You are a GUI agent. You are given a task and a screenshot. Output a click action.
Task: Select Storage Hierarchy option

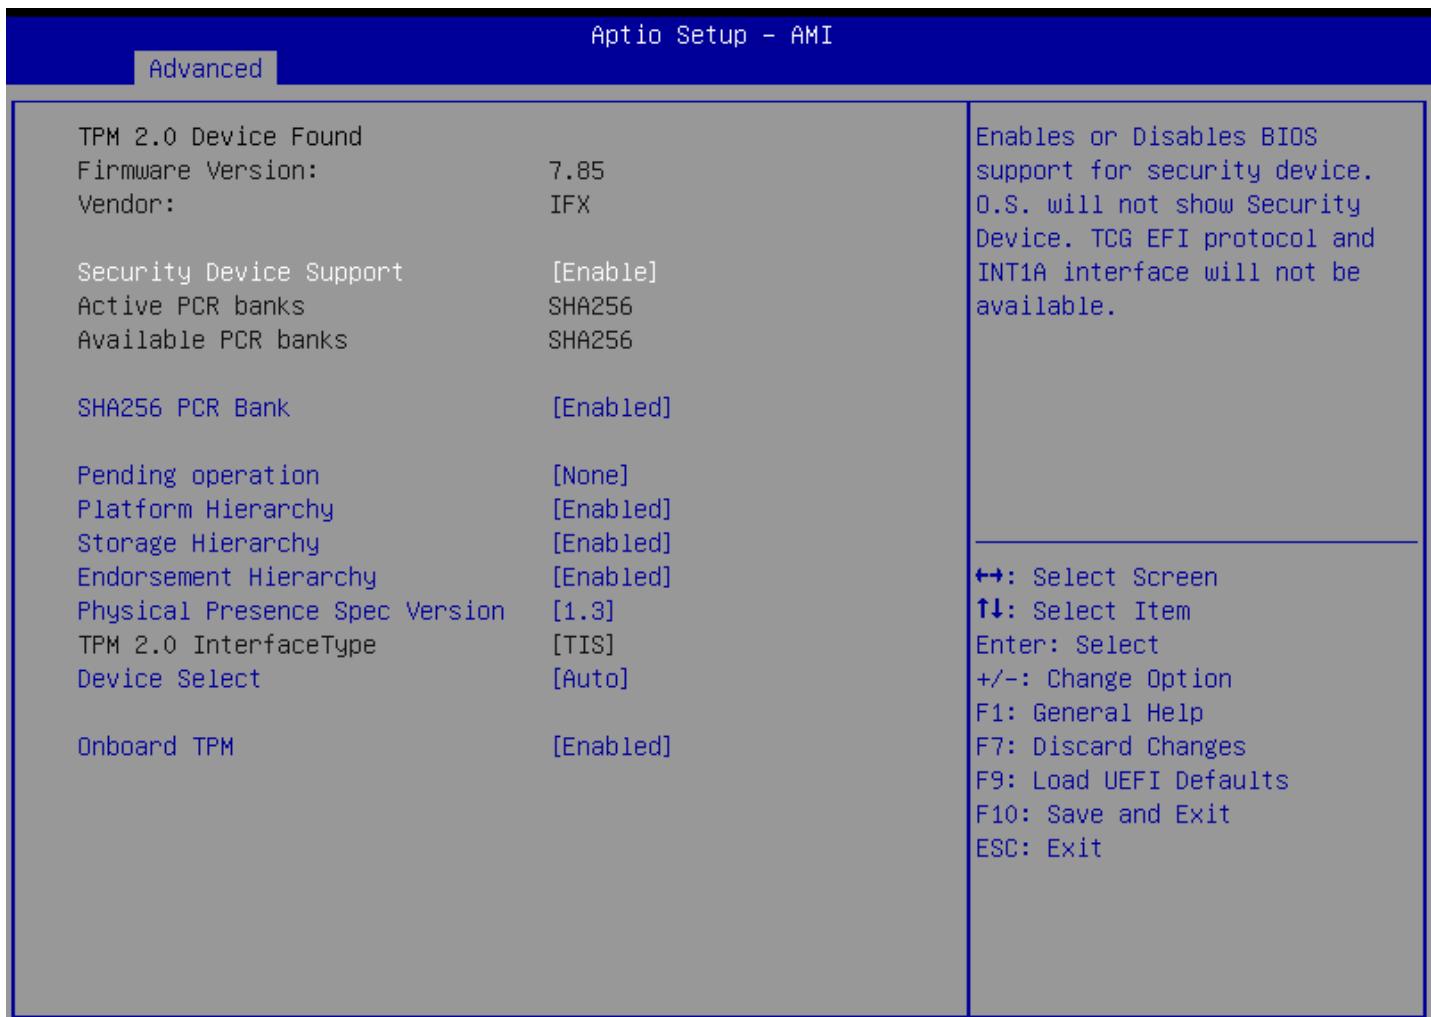point(198,544)
